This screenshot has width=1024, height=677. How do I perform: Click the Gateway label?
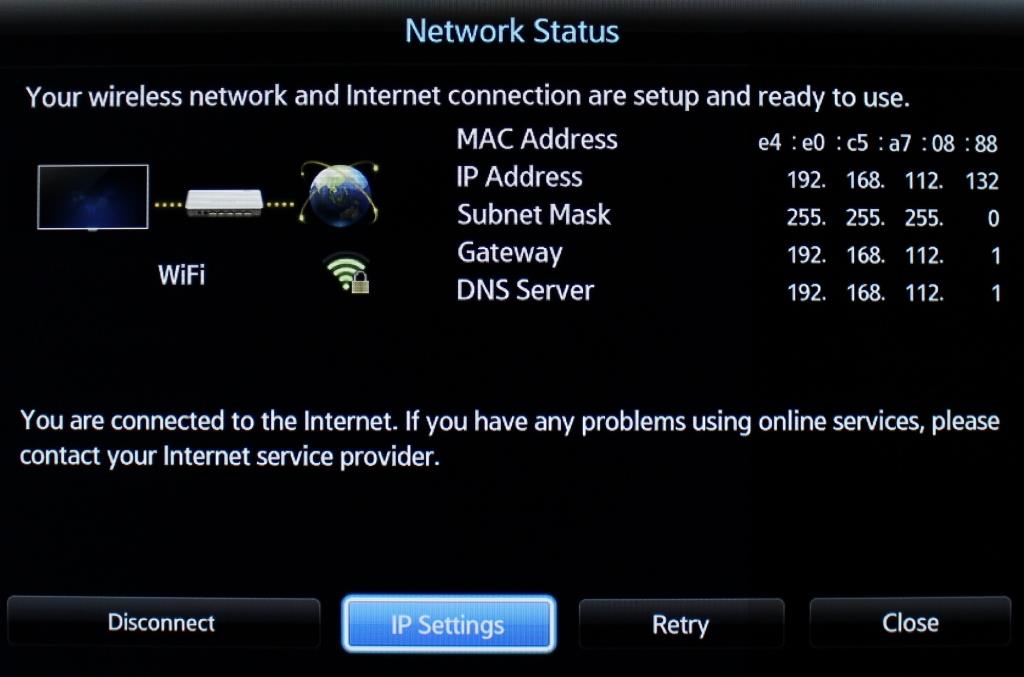[x=509, y=253]
